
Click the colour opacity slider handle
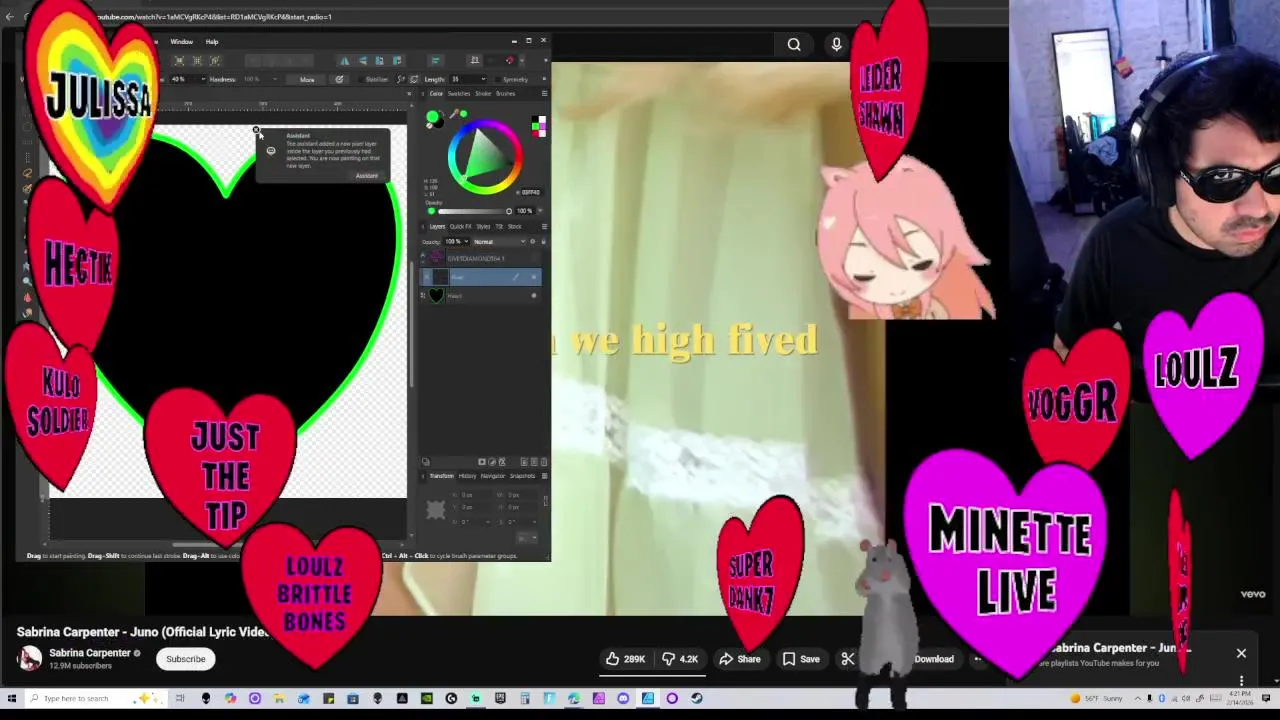pos(508,211)
